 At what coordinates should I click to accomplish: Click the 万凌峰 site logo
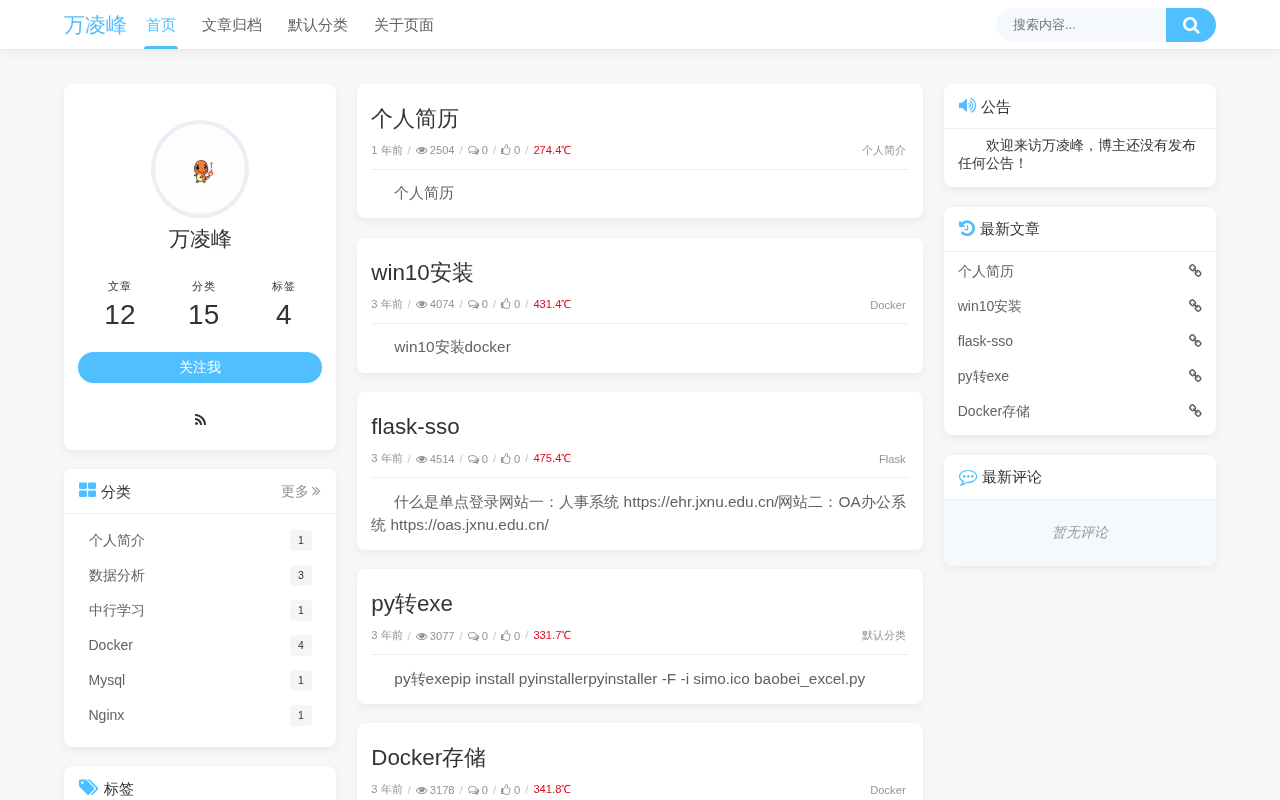click(x=95, y=25)
